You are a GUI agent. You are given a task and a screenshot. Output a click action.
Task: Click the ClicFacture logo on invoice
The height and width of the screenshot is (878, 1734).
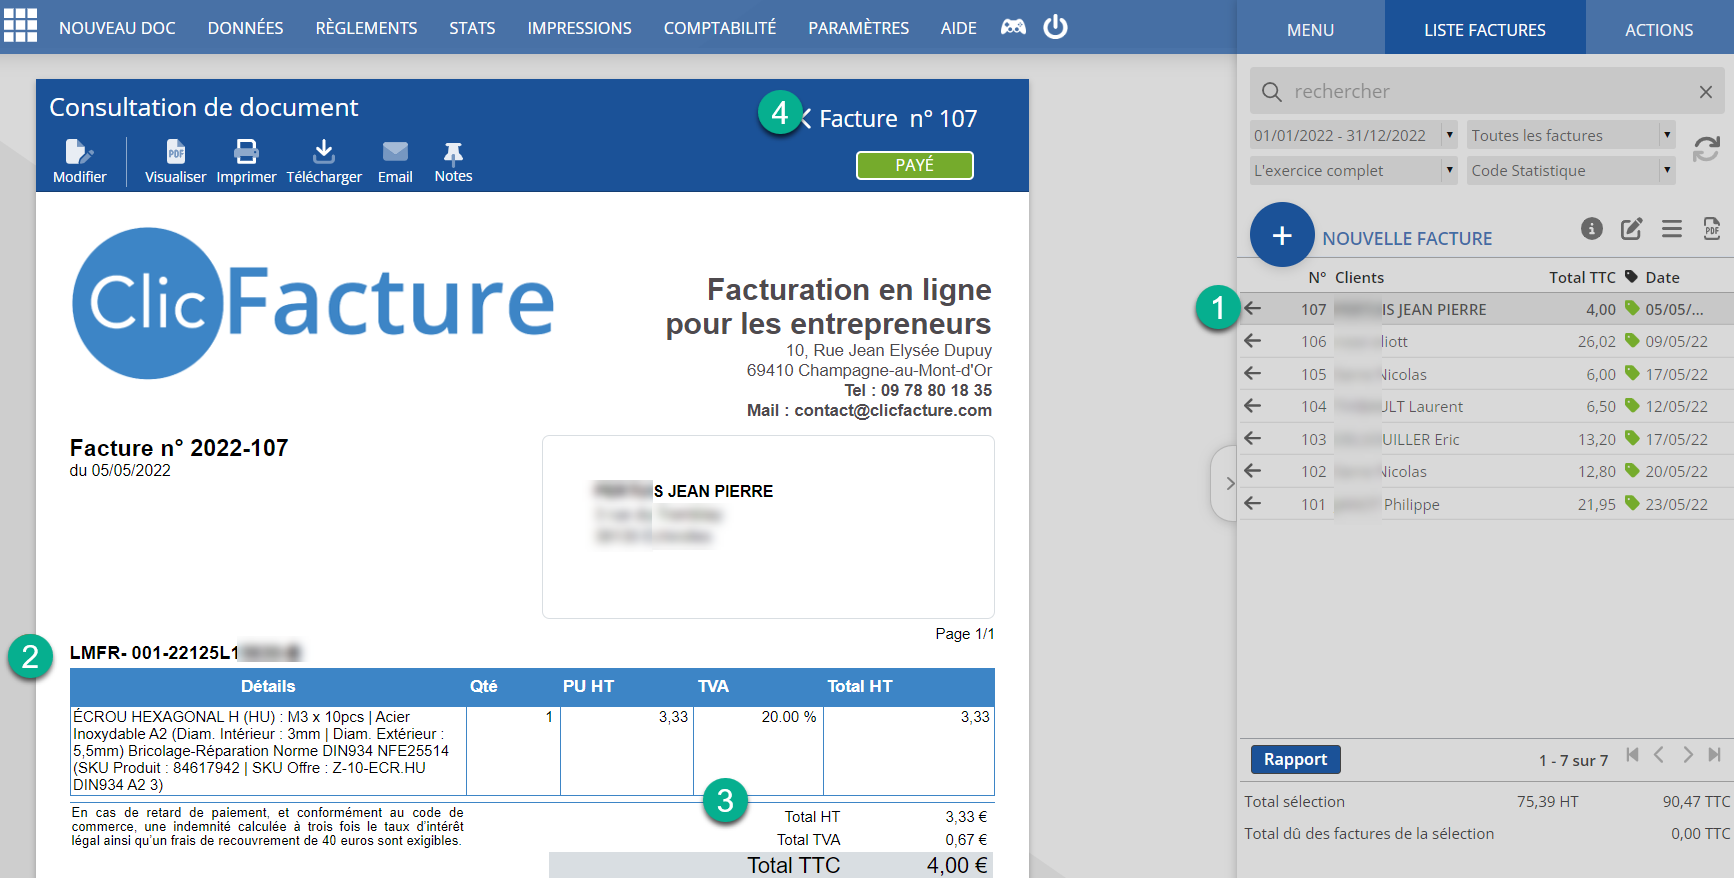pos(313,303)
